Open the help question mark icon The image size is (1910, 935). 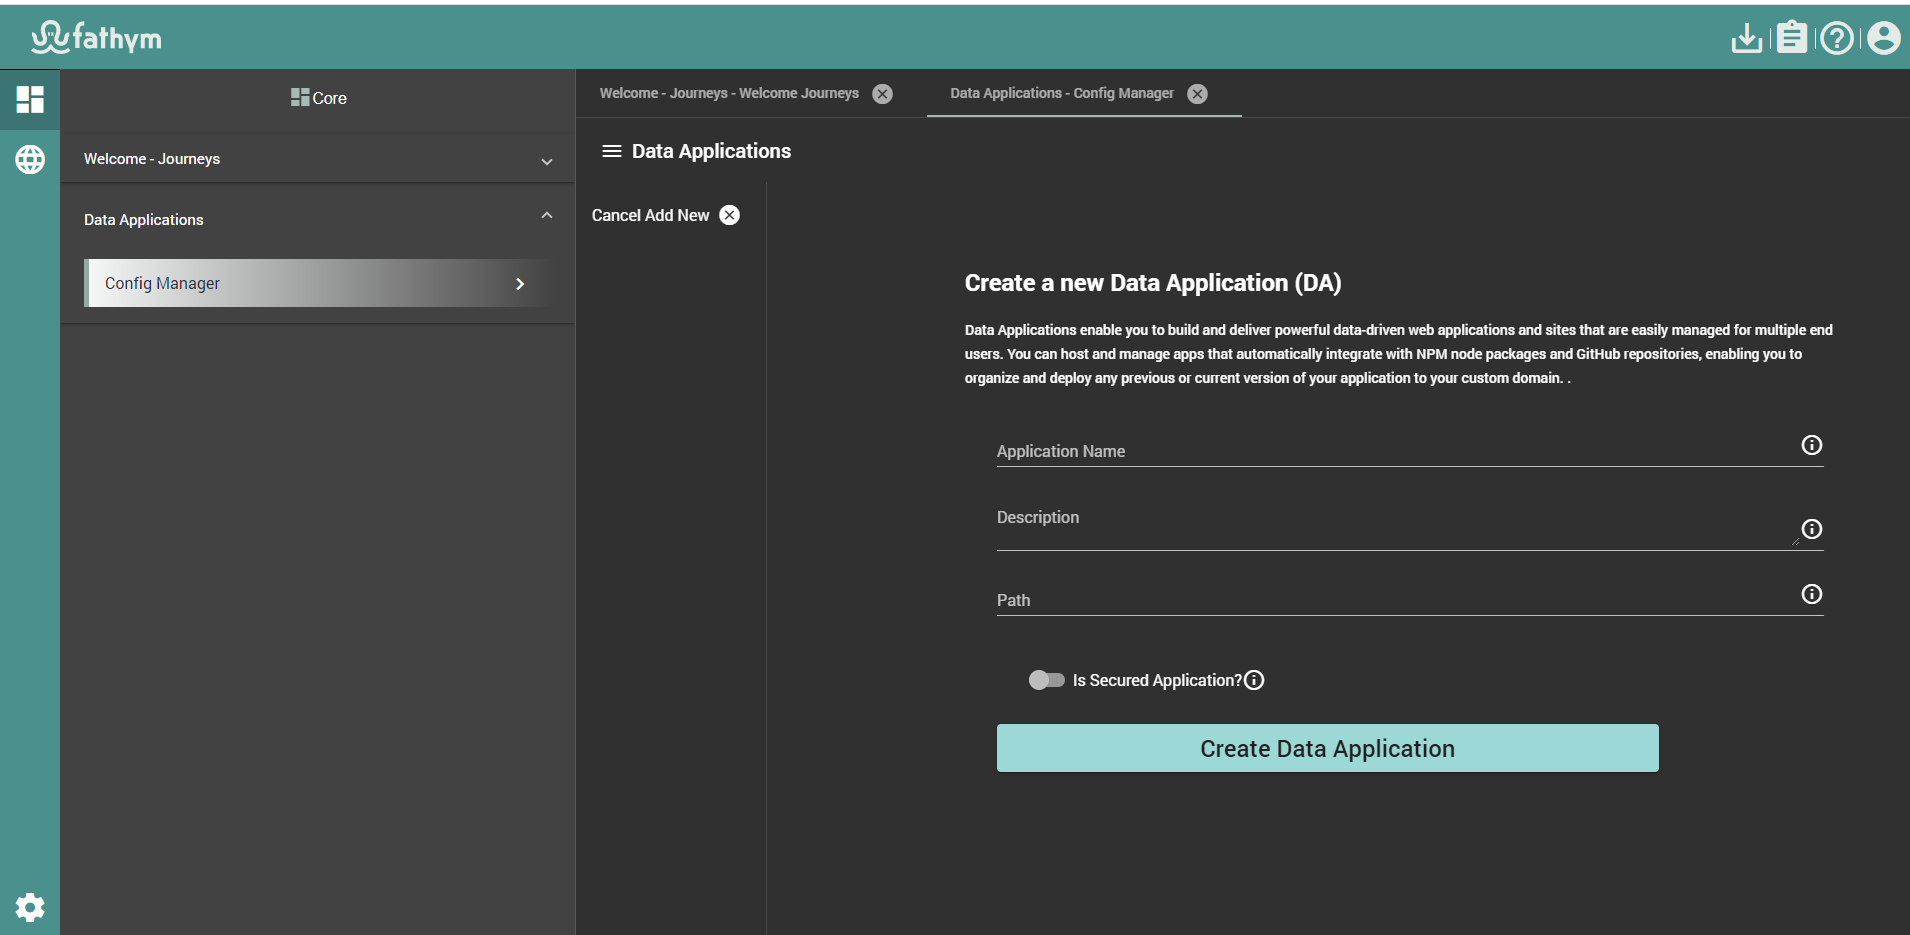click(1837, 38)
